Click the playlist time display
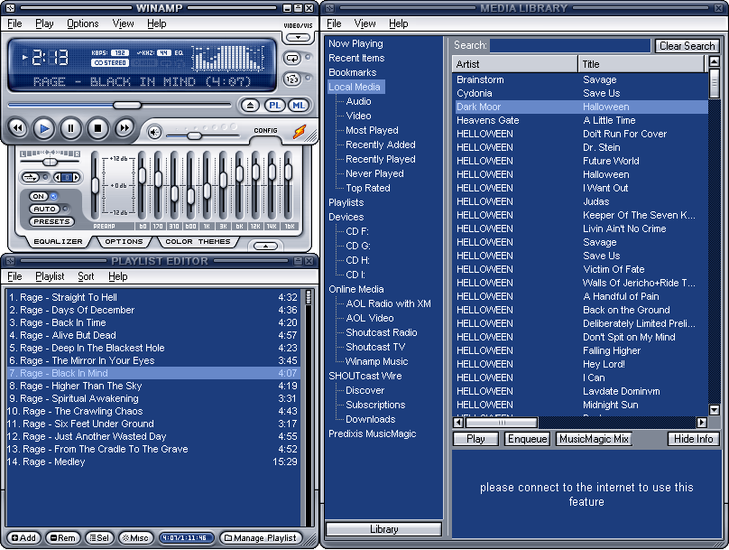 184,538
